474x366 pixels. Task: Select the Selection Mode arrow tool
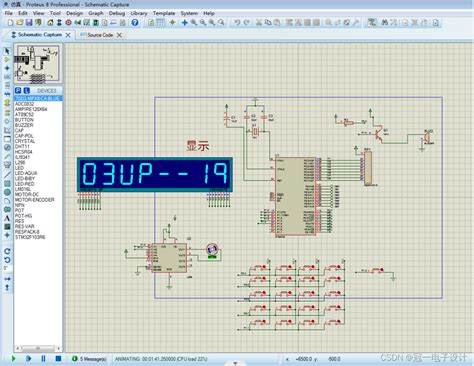point(7,51)
